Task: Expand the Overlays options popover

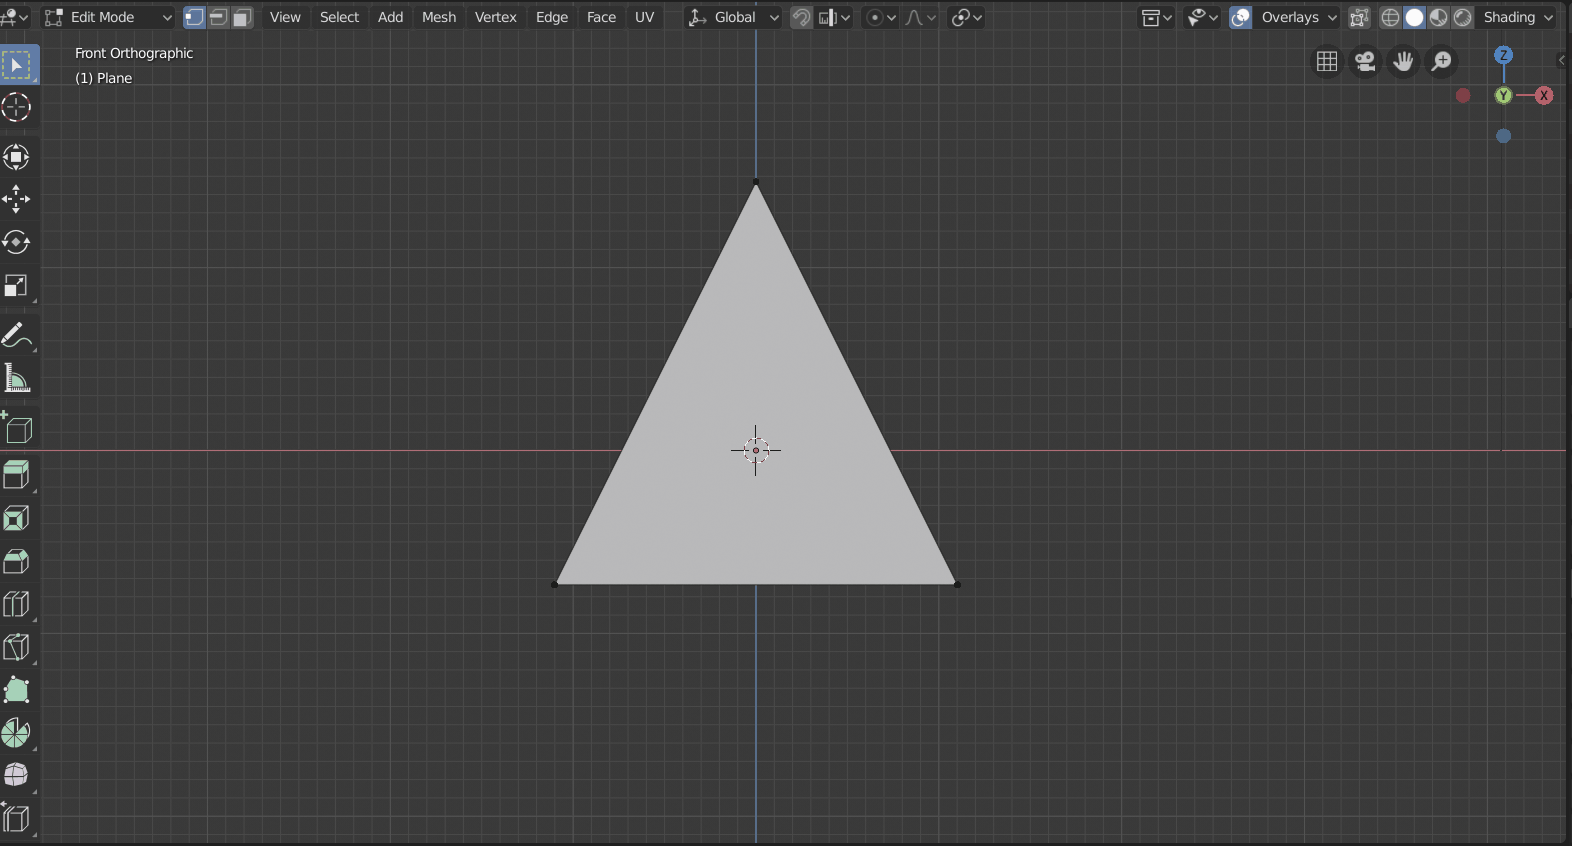Action: pos(1298,17)
